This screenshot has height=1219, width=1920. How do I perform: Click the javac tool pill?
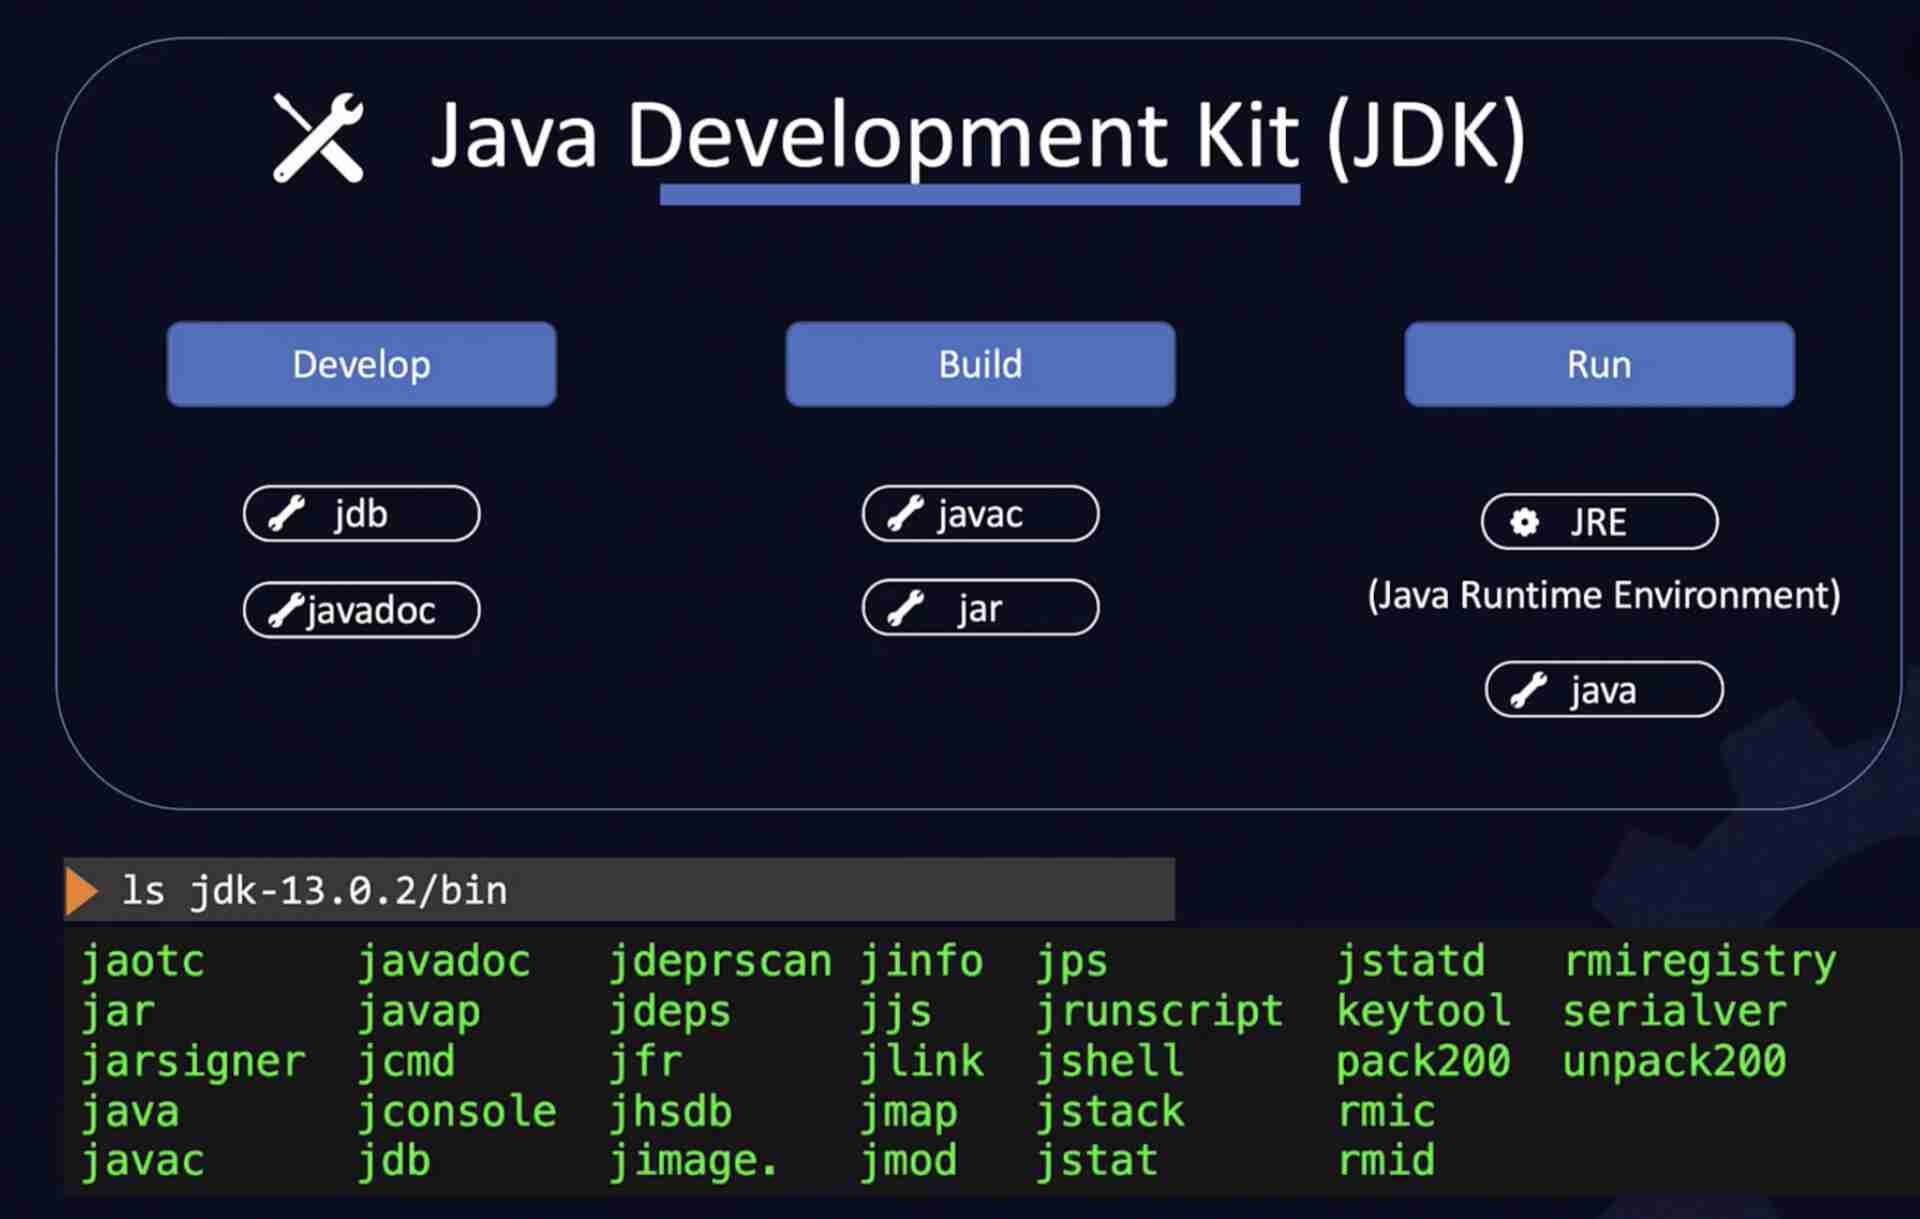tap(980, 514)
